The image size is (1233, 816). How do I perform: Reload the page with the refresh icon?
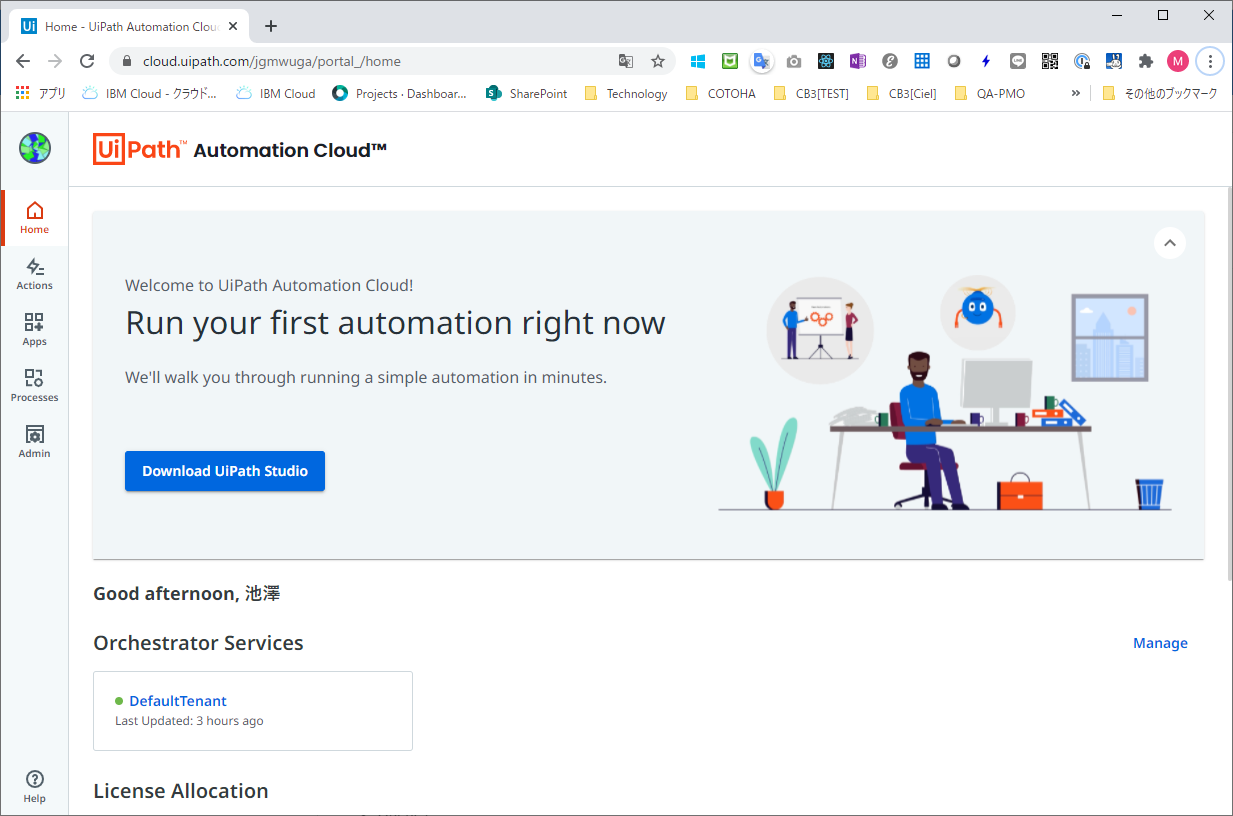87,61
